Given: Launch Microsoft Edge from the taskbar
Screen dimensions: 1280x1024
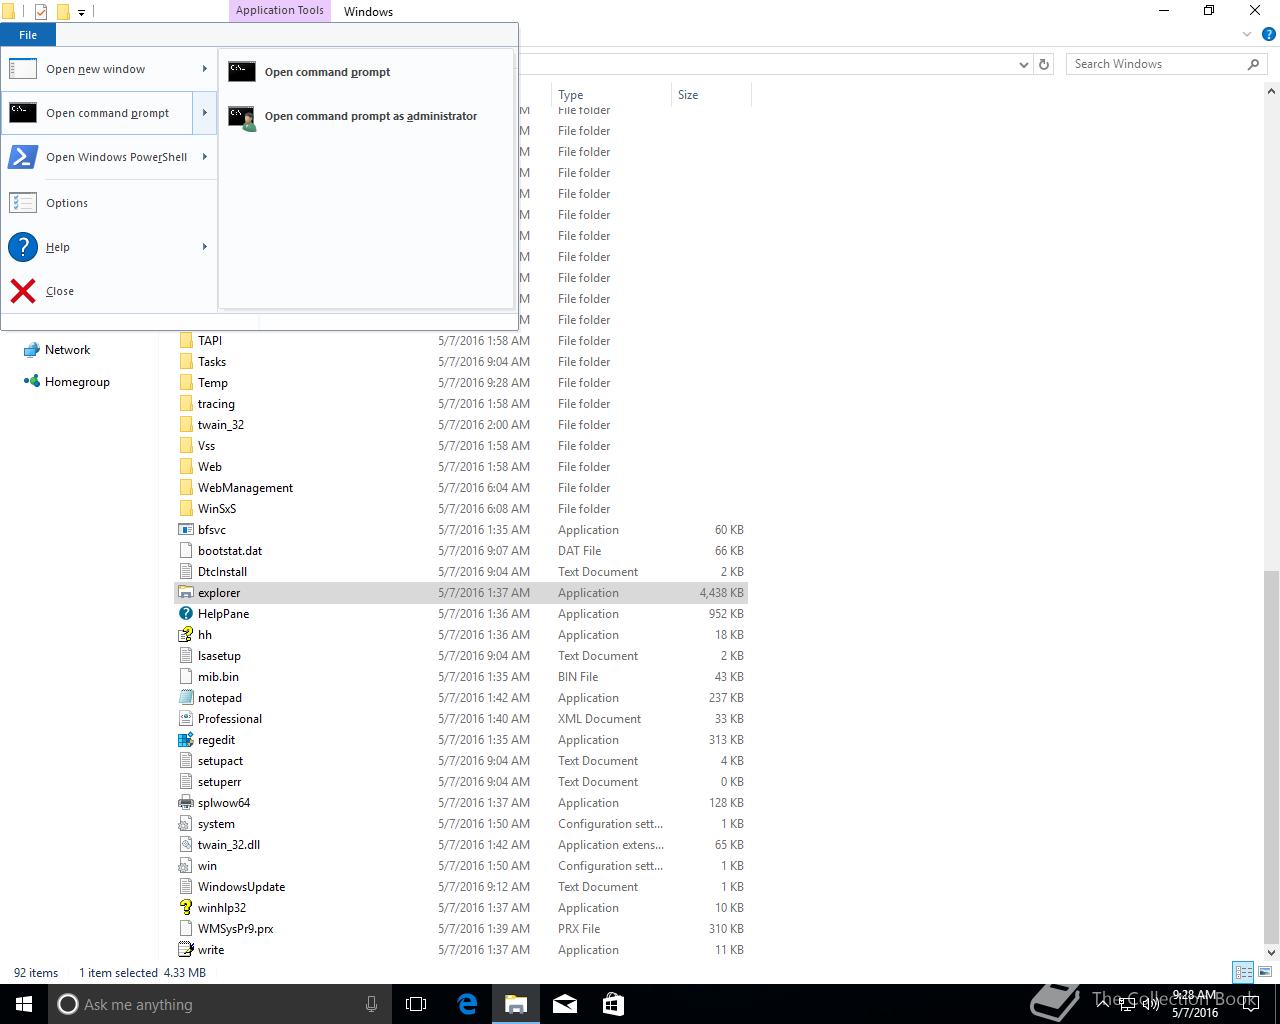Looking at the screenshot, I should tap(467, 1004).
